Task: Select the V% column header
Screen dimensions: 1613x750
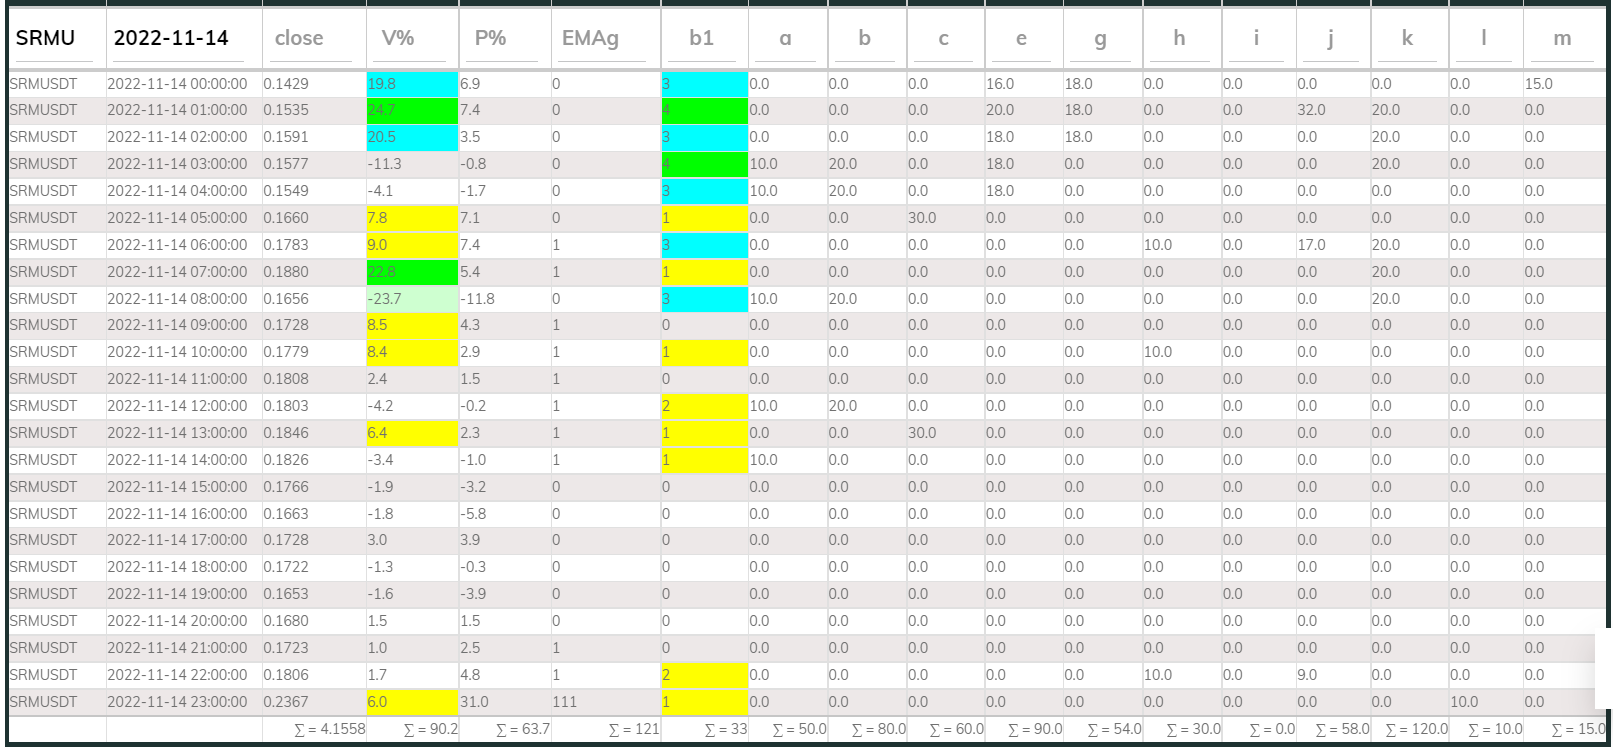Action: (411, 38)
